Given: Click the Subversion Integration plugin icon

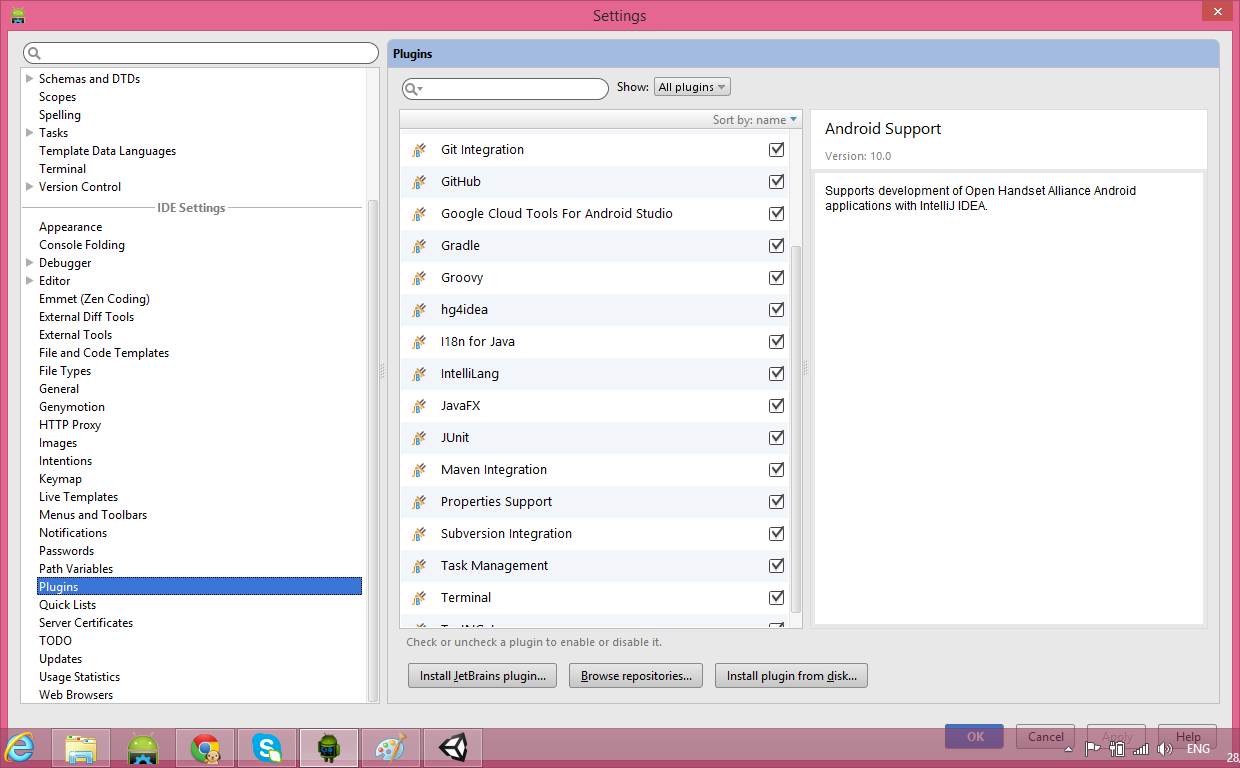Looking at the screenshot, I should 419,534.
